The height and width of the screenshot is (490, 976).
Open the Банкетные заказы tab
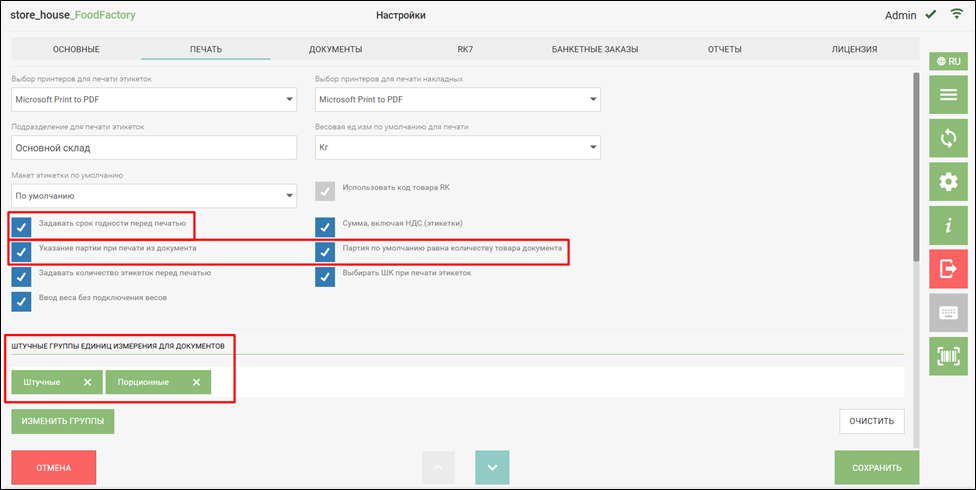(594, 49)
